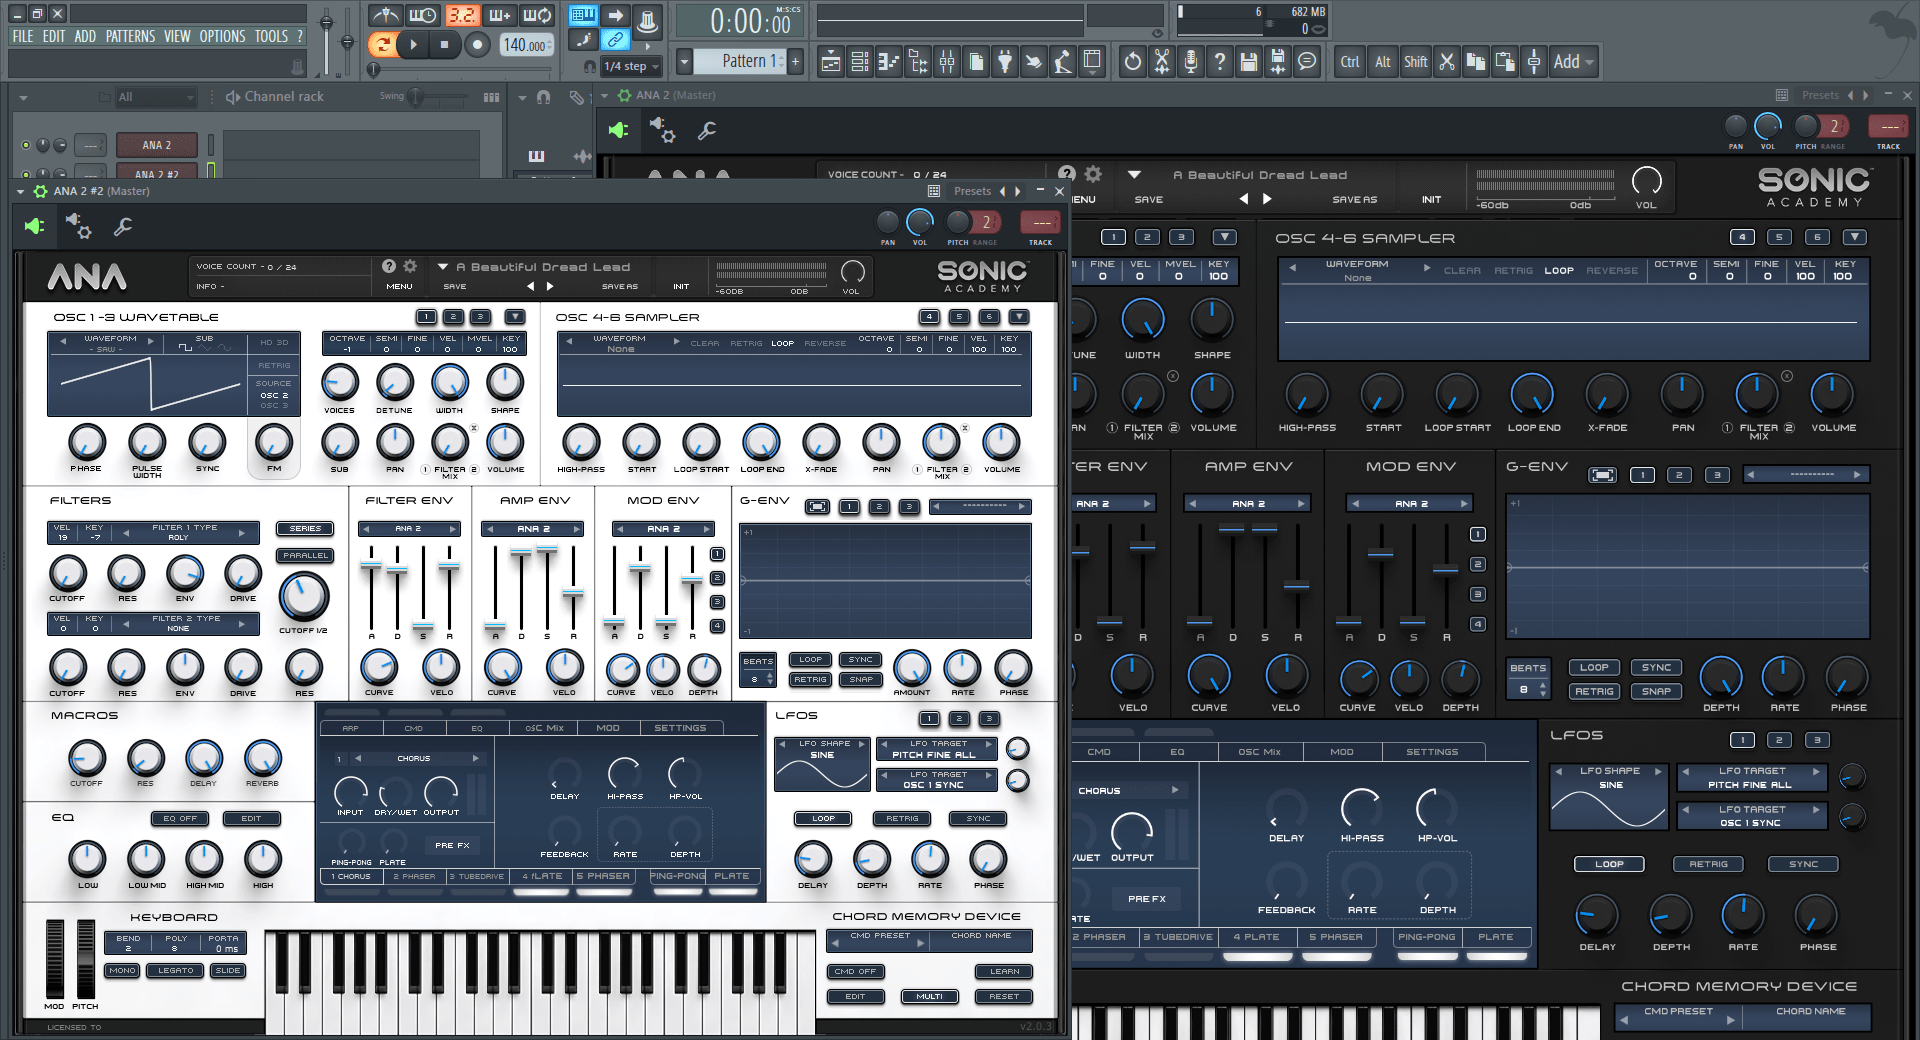Open the 1/4 step snap dropdown

[632, 66]
